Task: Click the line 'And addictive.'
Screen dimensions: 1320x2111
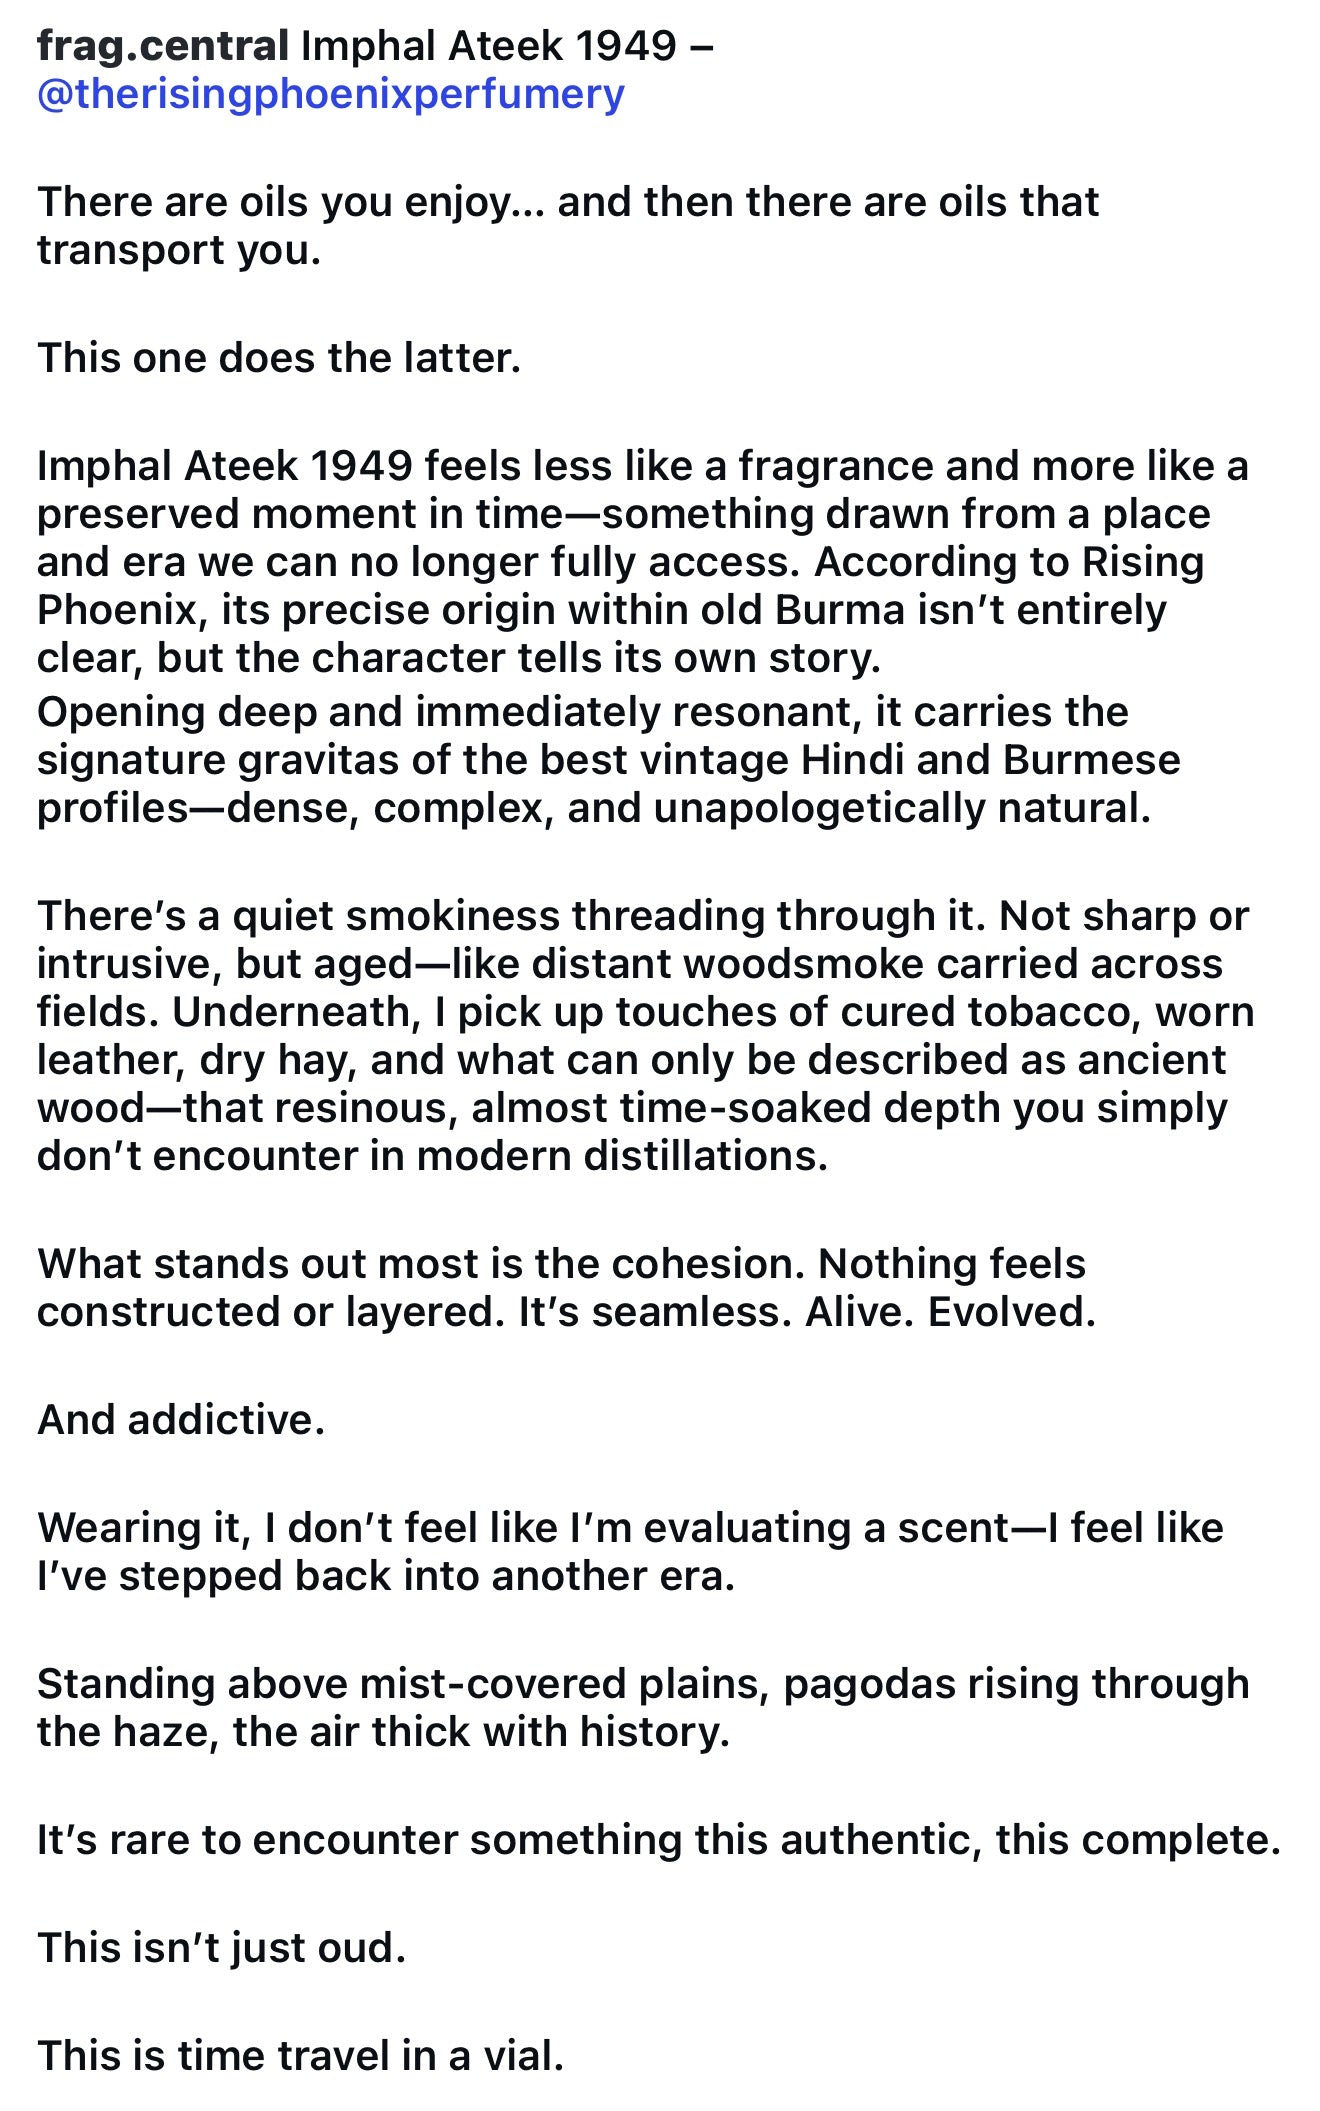Action: [x=181, y=1420]
